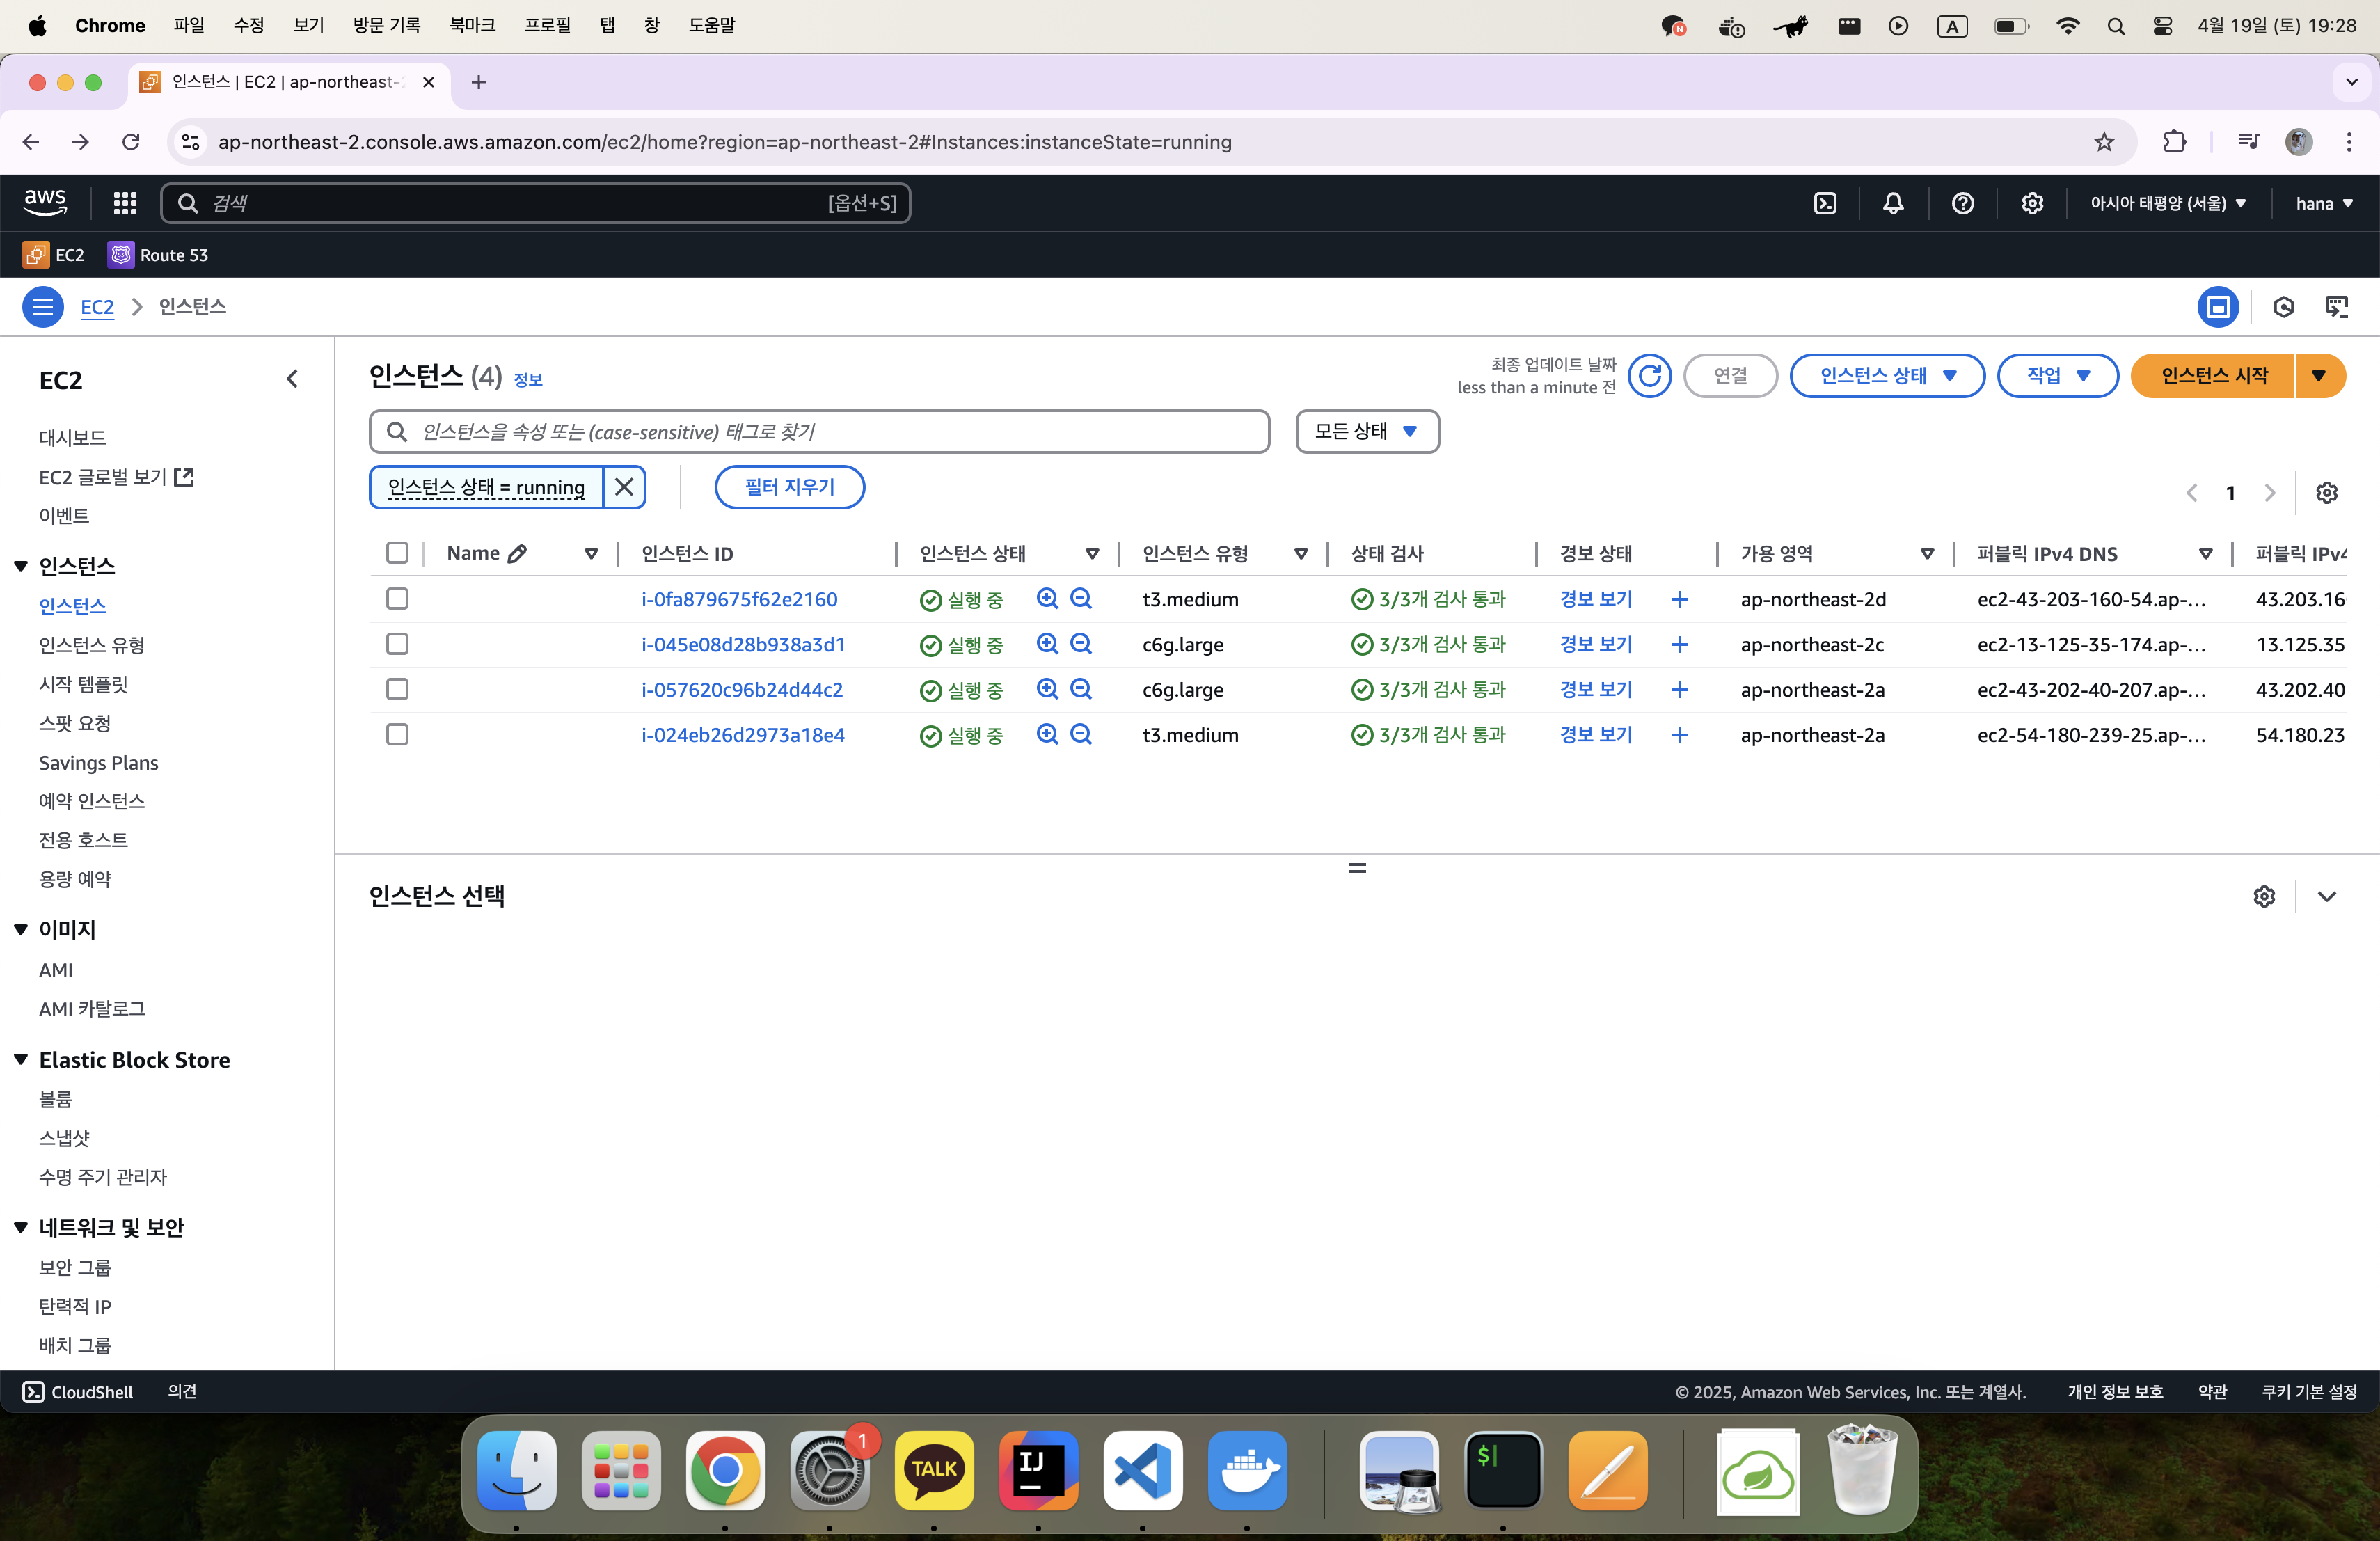Open the AWS help question mark menu
The width and height of the screenshot is (2380, 1541).
click(1963, 204)
